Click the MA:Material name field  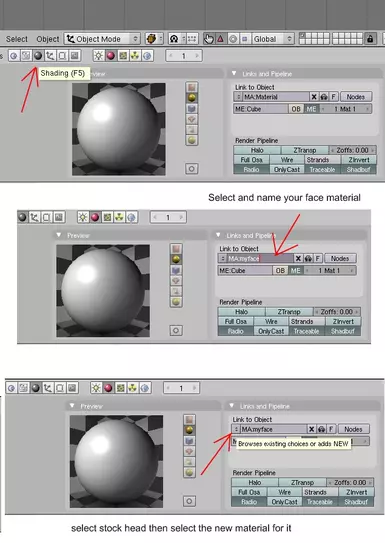[276, 97]
